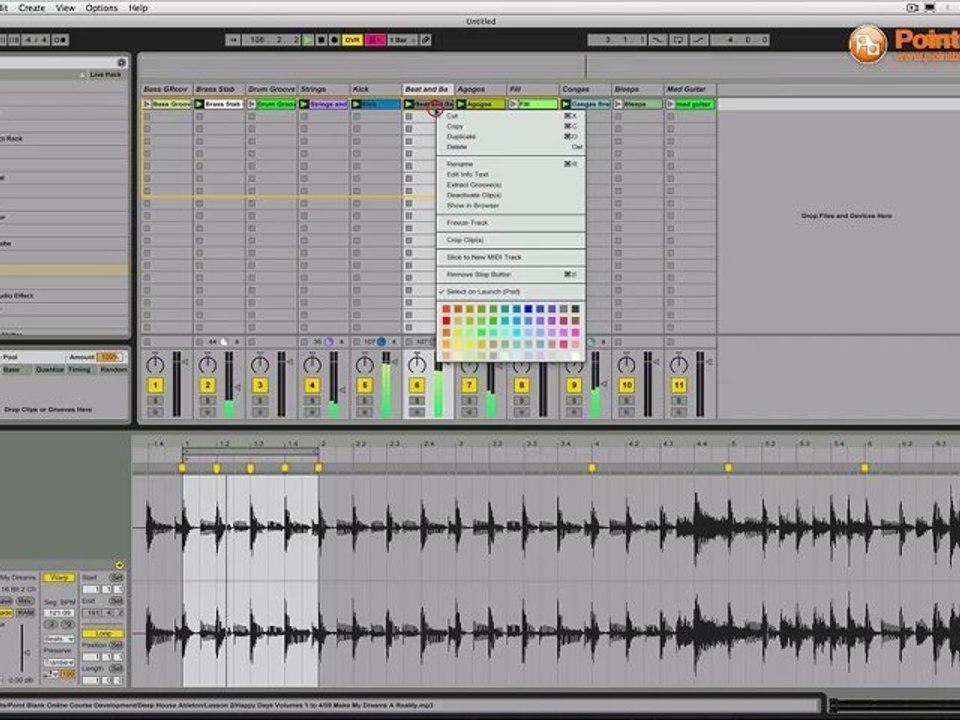Pick the magenta swatch in third palette row

[576, 332]
